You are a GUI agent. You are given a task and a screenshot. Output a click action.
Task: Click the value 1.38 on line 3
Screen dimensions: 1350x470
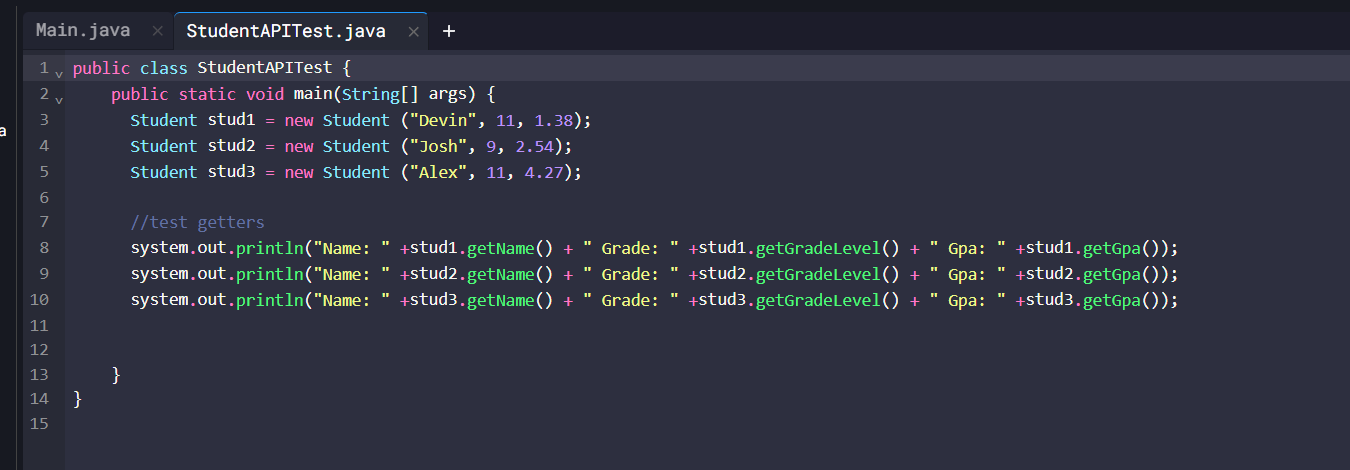[x=554, y=120]
